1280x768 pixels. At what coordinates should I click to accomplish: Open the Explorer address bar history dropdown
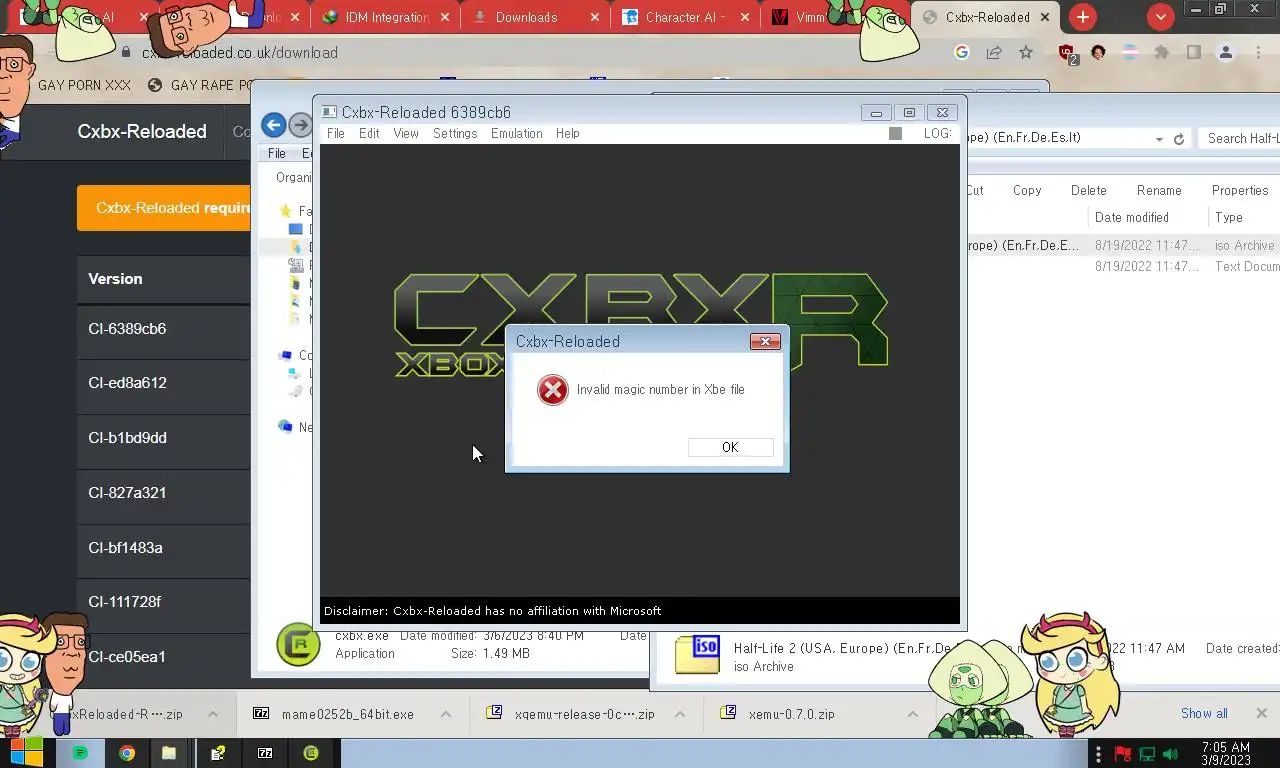(x=1159, y=139)
